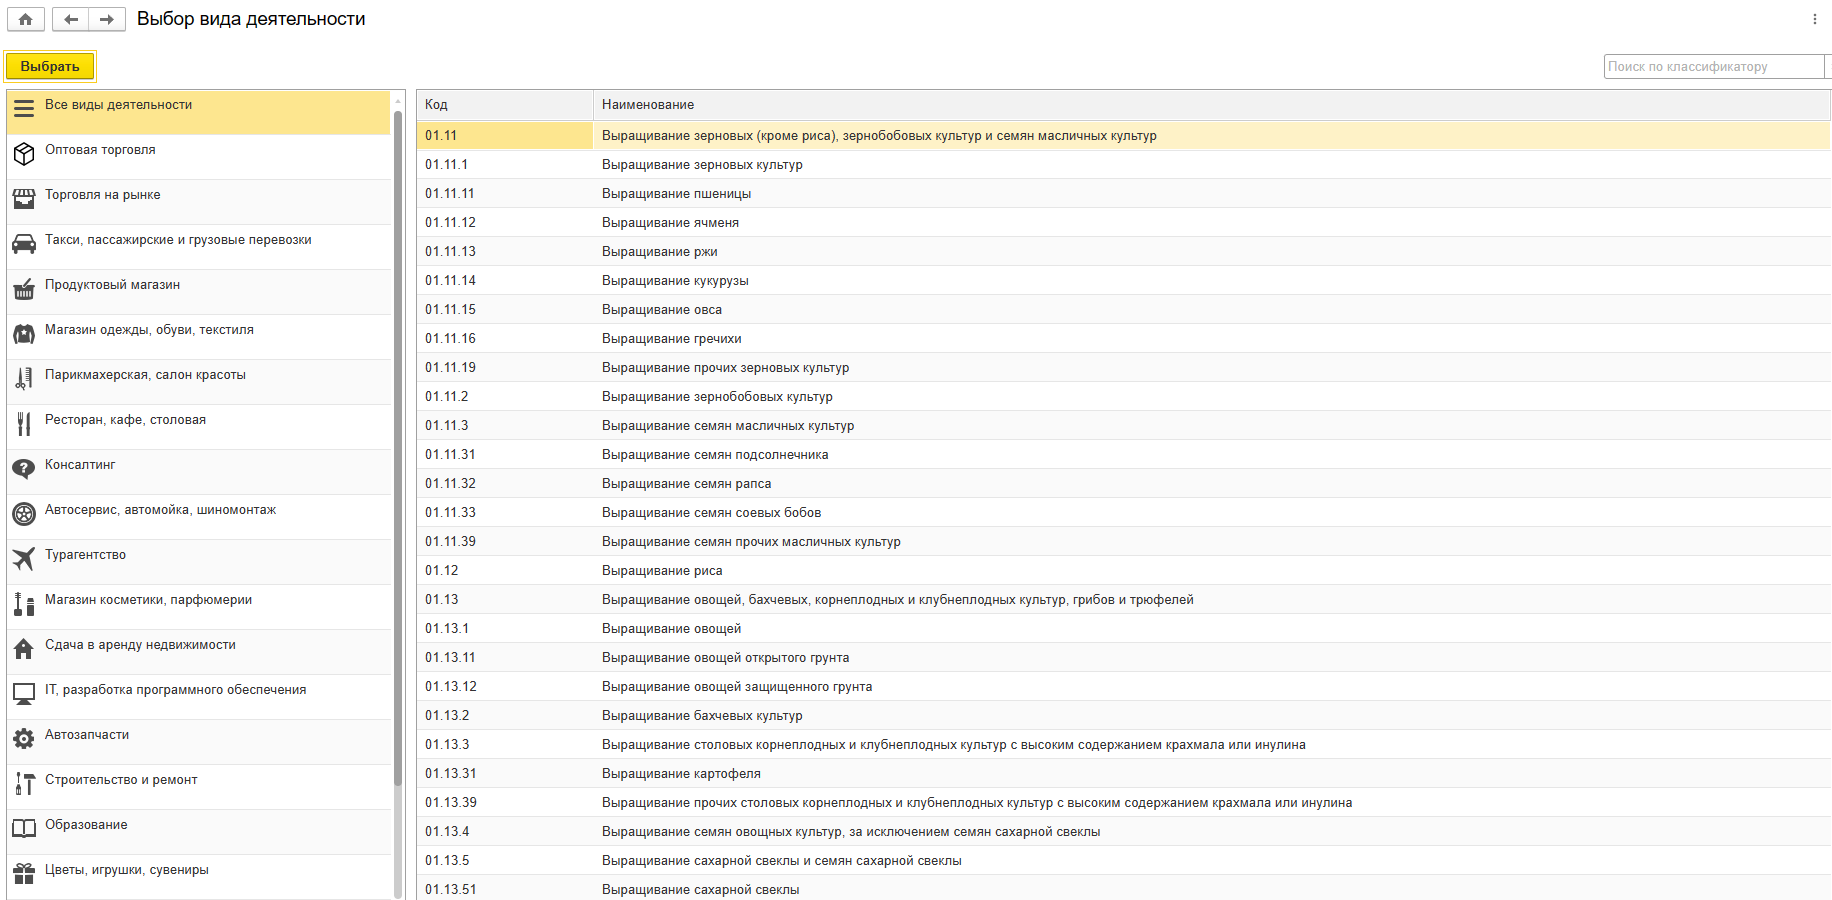1832x900 pixels.
Task: Click the category list vertical scrollbar
Action: pos(398,450)
